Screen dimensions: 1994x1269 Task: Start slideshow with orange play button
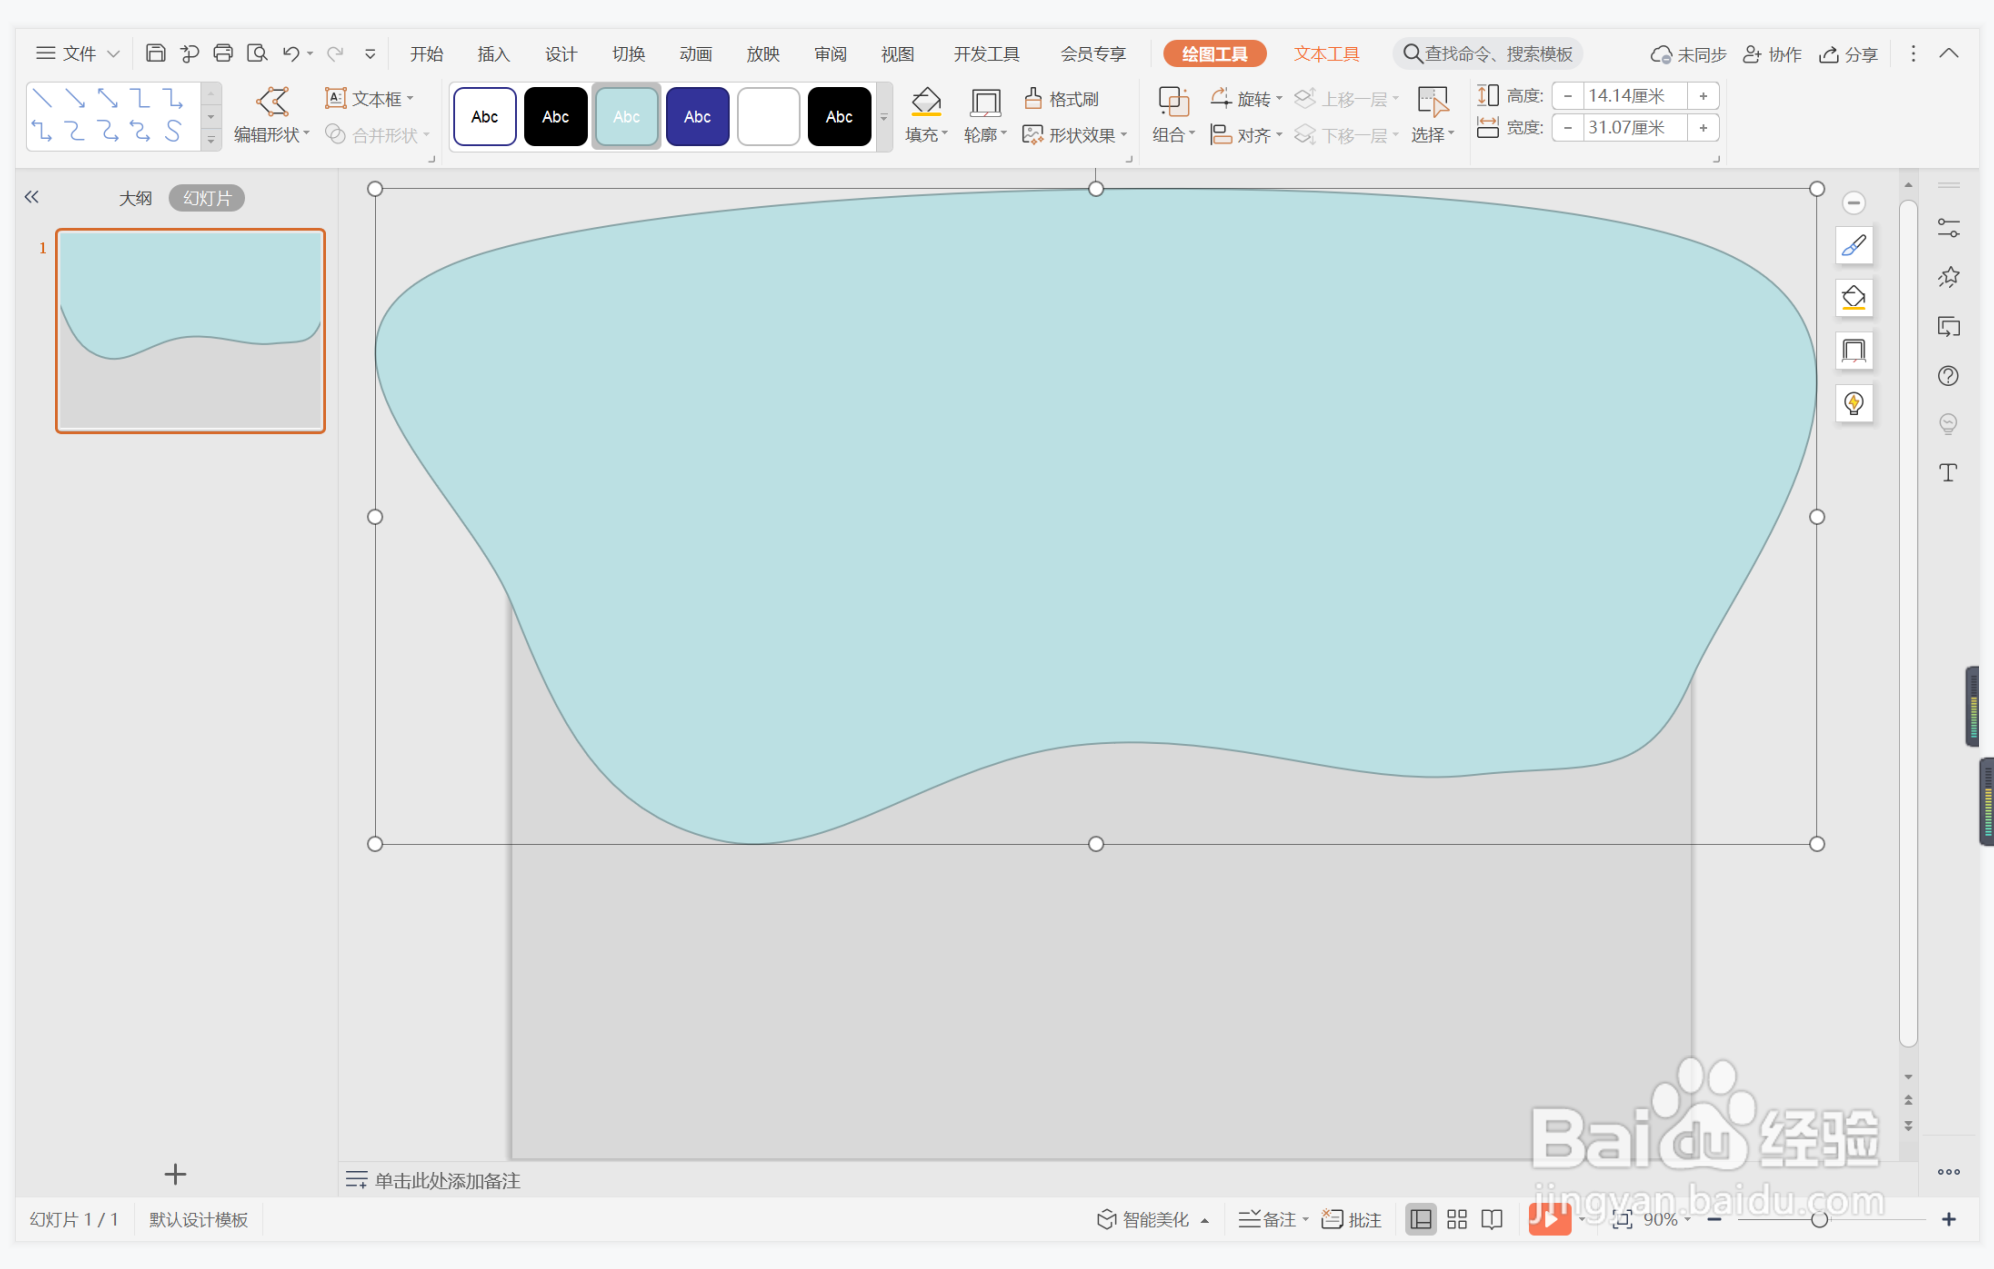[1548, 1218]
